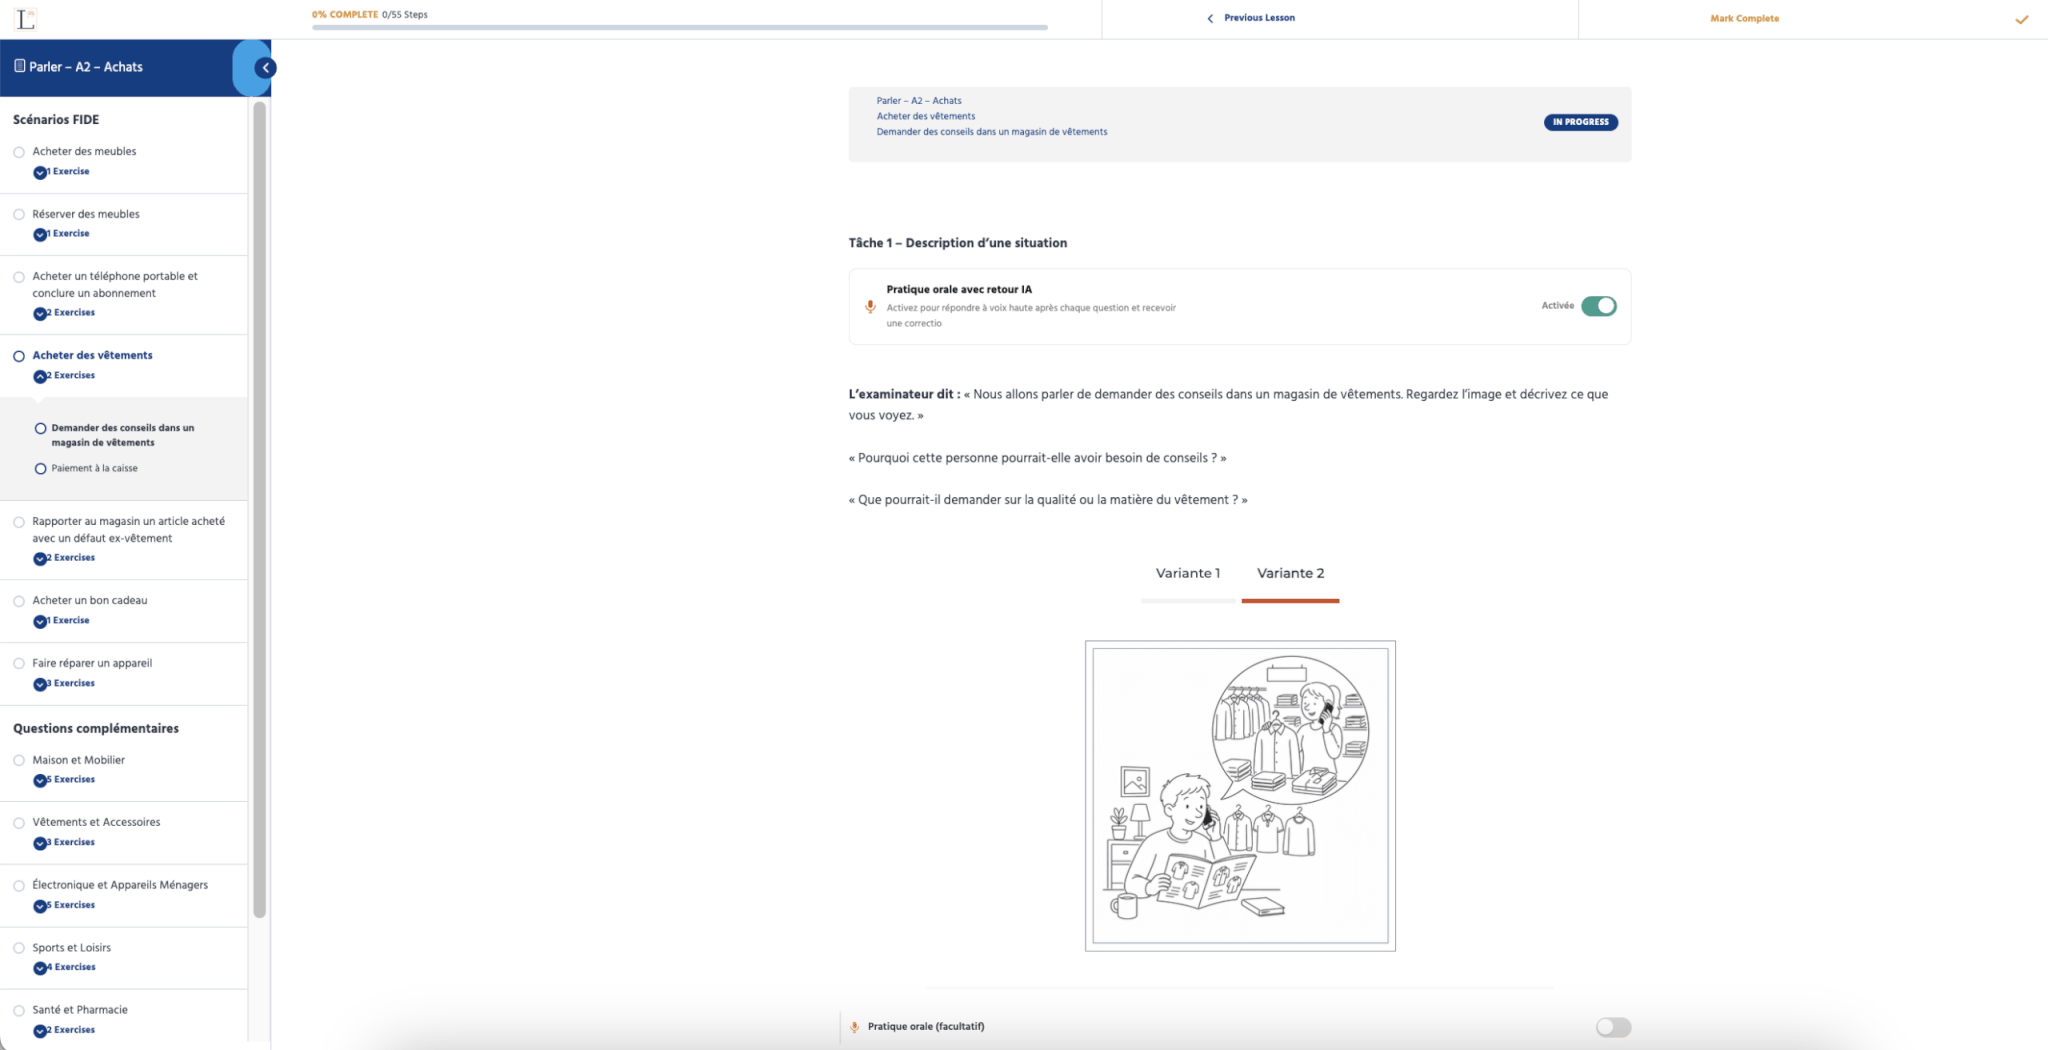Click the IN PROGRESS status badge
The height and width of the screenshot is (1050, 2048).
(1580, 122)
